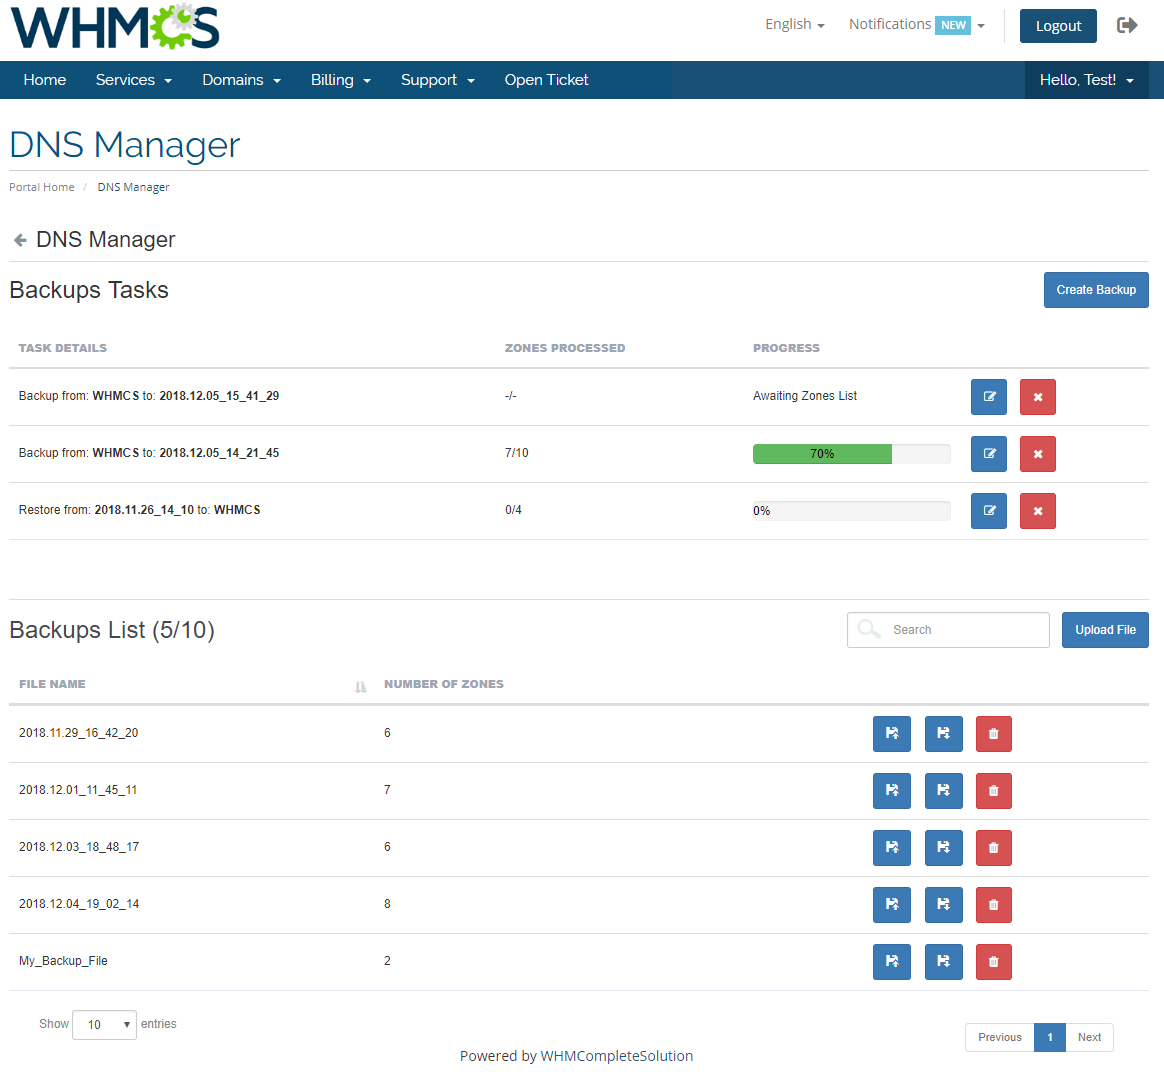Click the Upload File button
The image size is (1164, 1074).
coord(1105,629)
